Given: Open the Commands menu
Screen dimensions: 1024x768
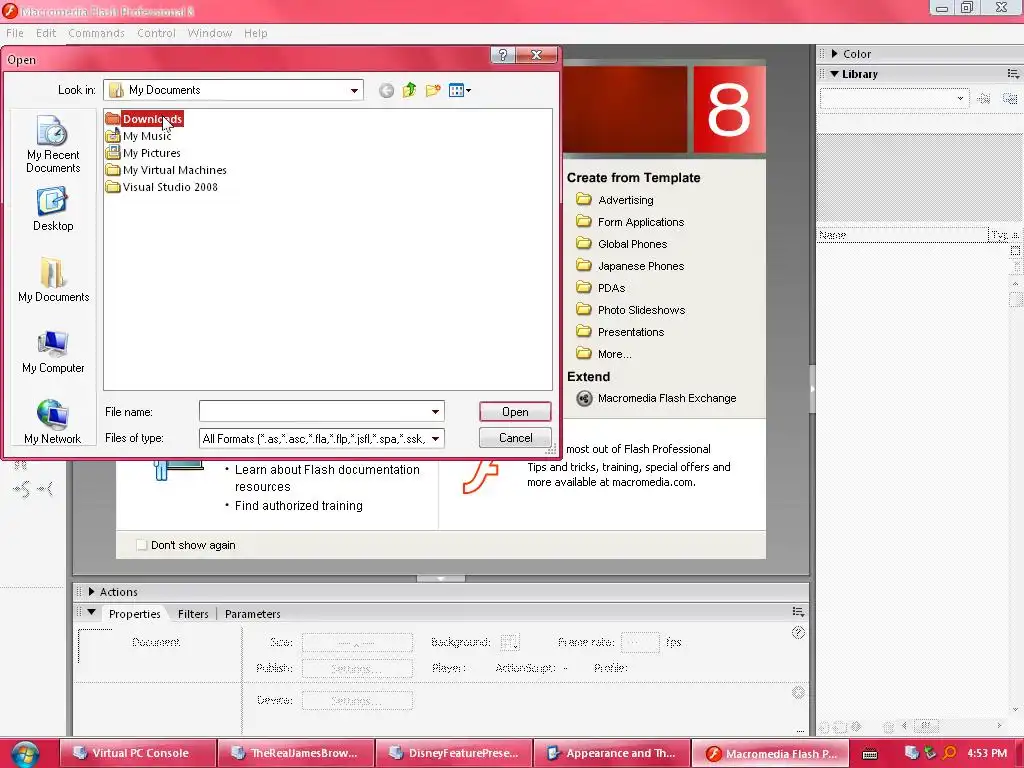Looking at the screenshot, I should click(x=96, y=33).
